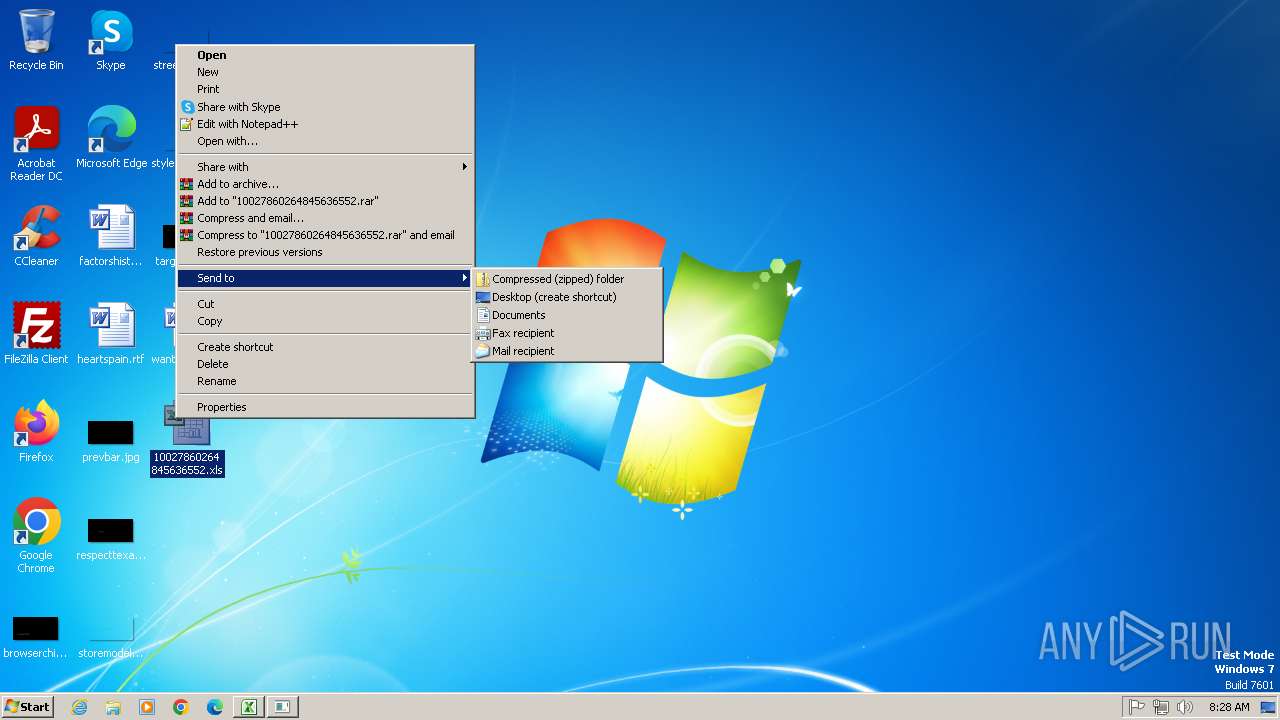Select the Google Chrome desktop shortcut
1280x720 pixels.
point(36,536)
